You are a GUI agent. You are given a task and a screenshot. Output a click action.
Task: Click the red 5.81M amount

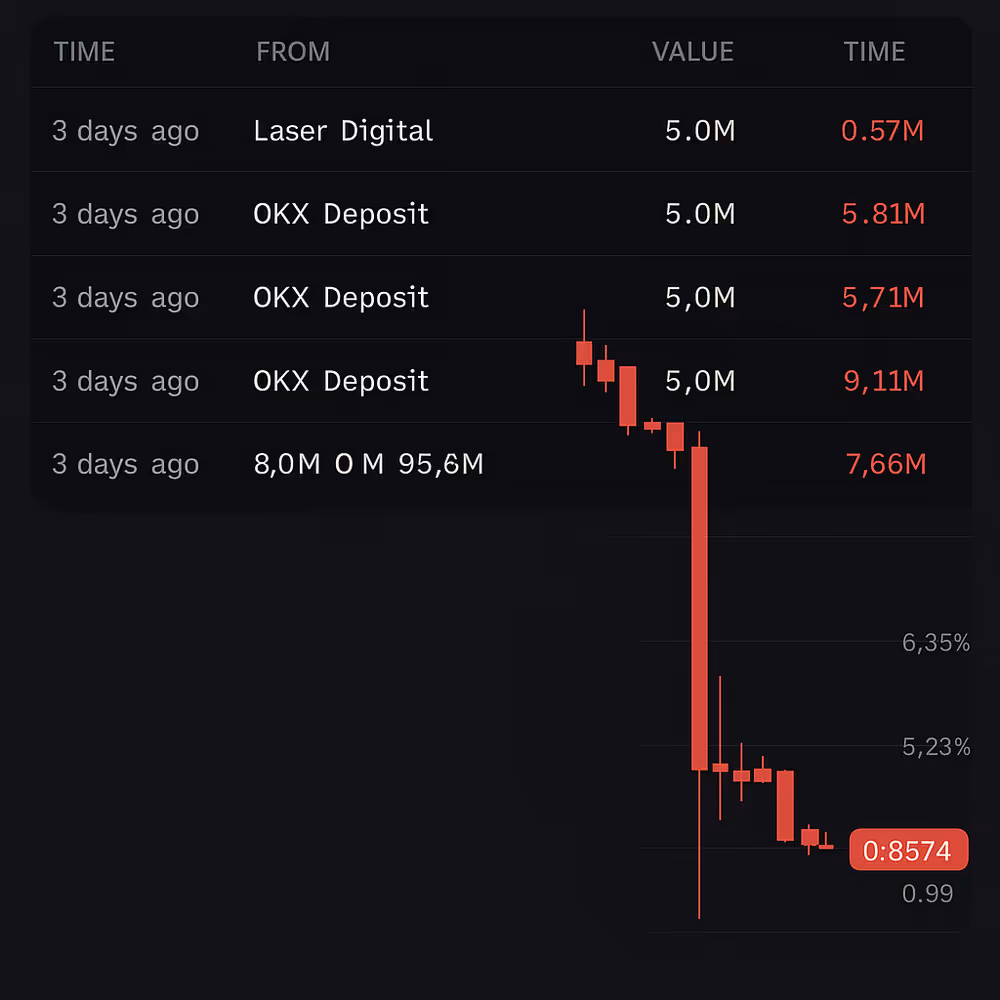pos(882,214)
